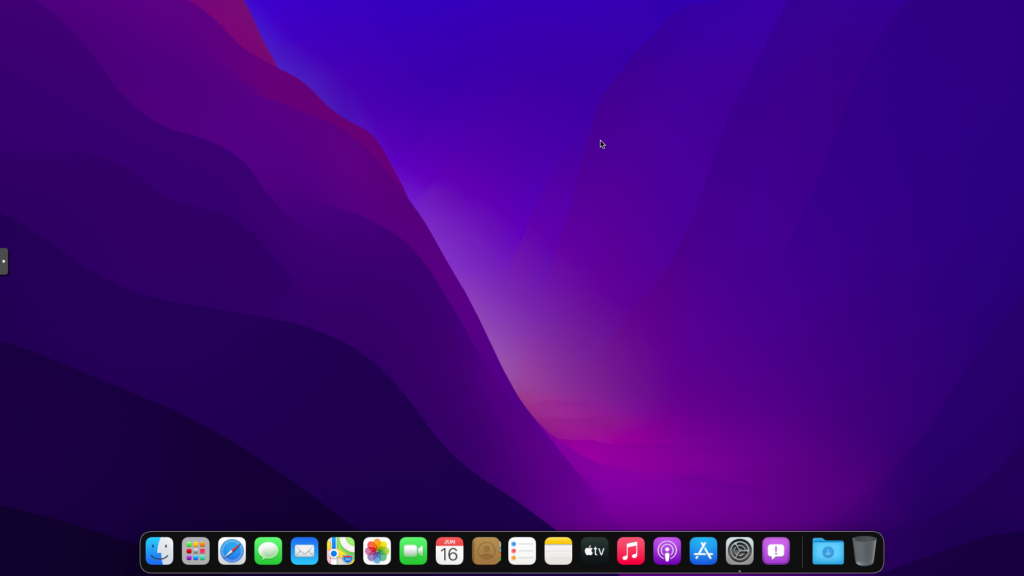Launch the Mail app
The height and width of the screenshot is (576, 1024).
(305, 551)
